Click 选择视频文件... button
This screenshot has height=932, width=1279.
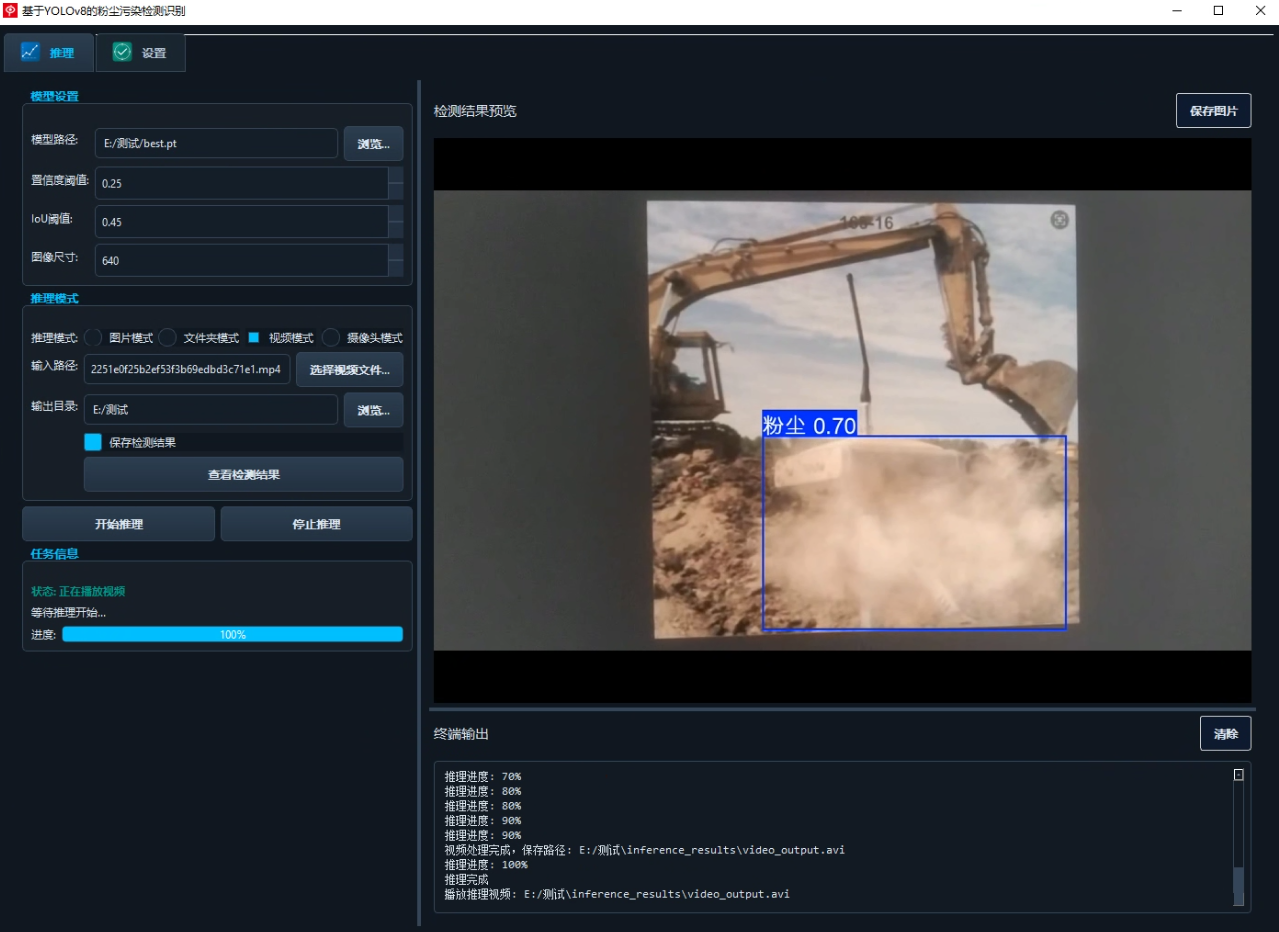click(350, 370)
